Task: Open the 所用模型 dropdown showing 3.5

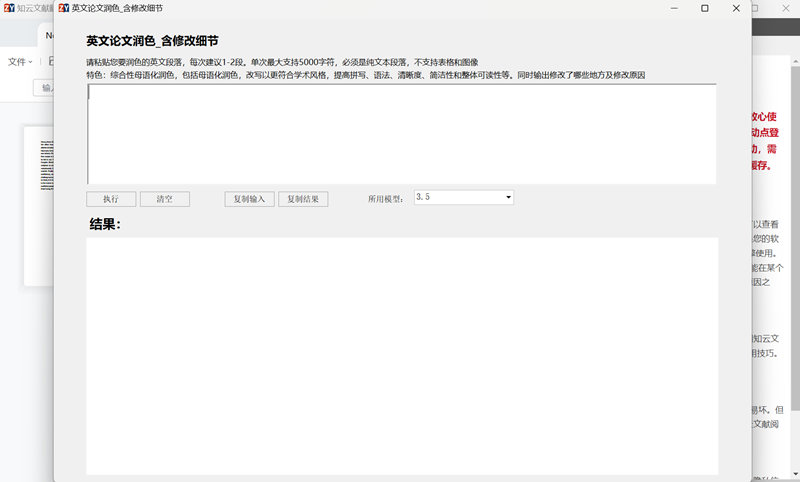Action: [463, 198]
